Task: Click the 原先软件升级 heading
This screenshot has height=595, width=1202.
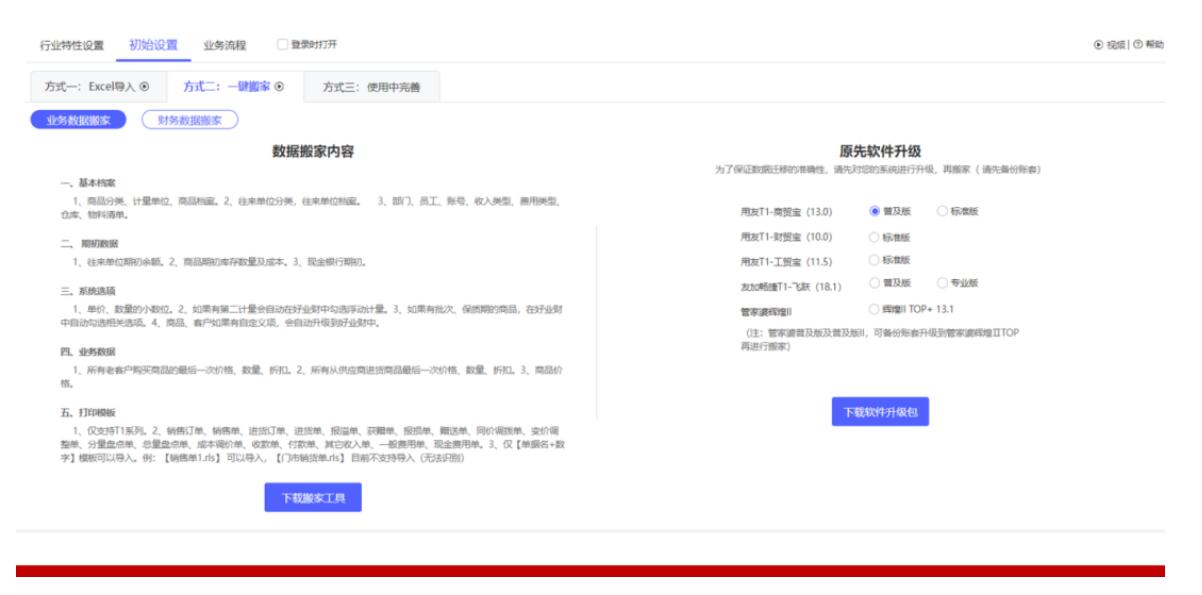Action: coord(880,152)
